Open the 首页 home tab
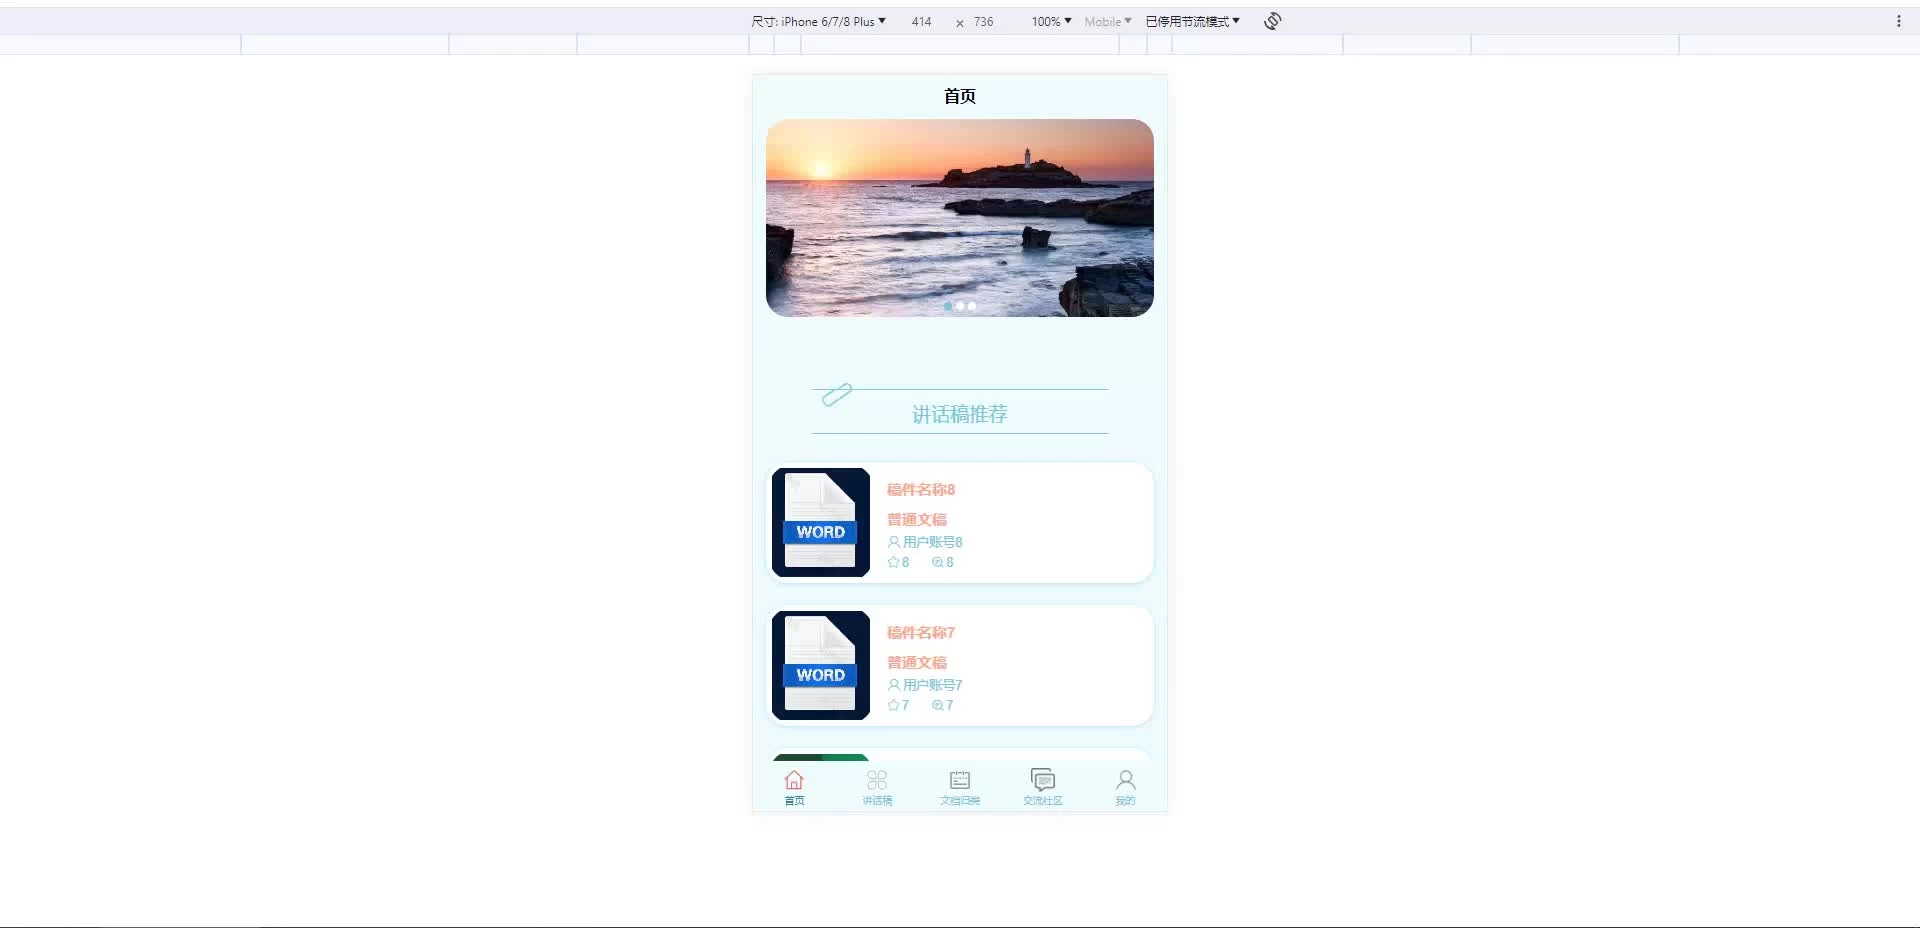Screen dimensions: 1920x928 click(794, 787)
